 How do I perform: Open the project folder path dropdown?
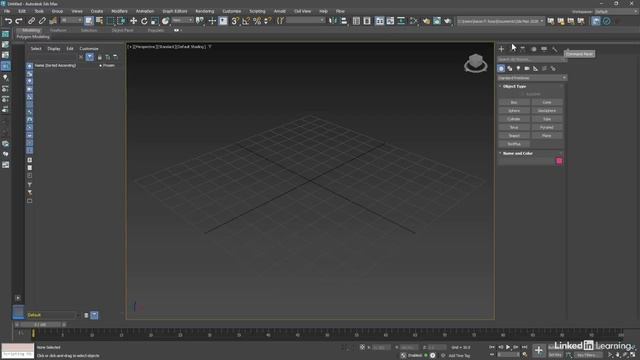coord(500,21)
